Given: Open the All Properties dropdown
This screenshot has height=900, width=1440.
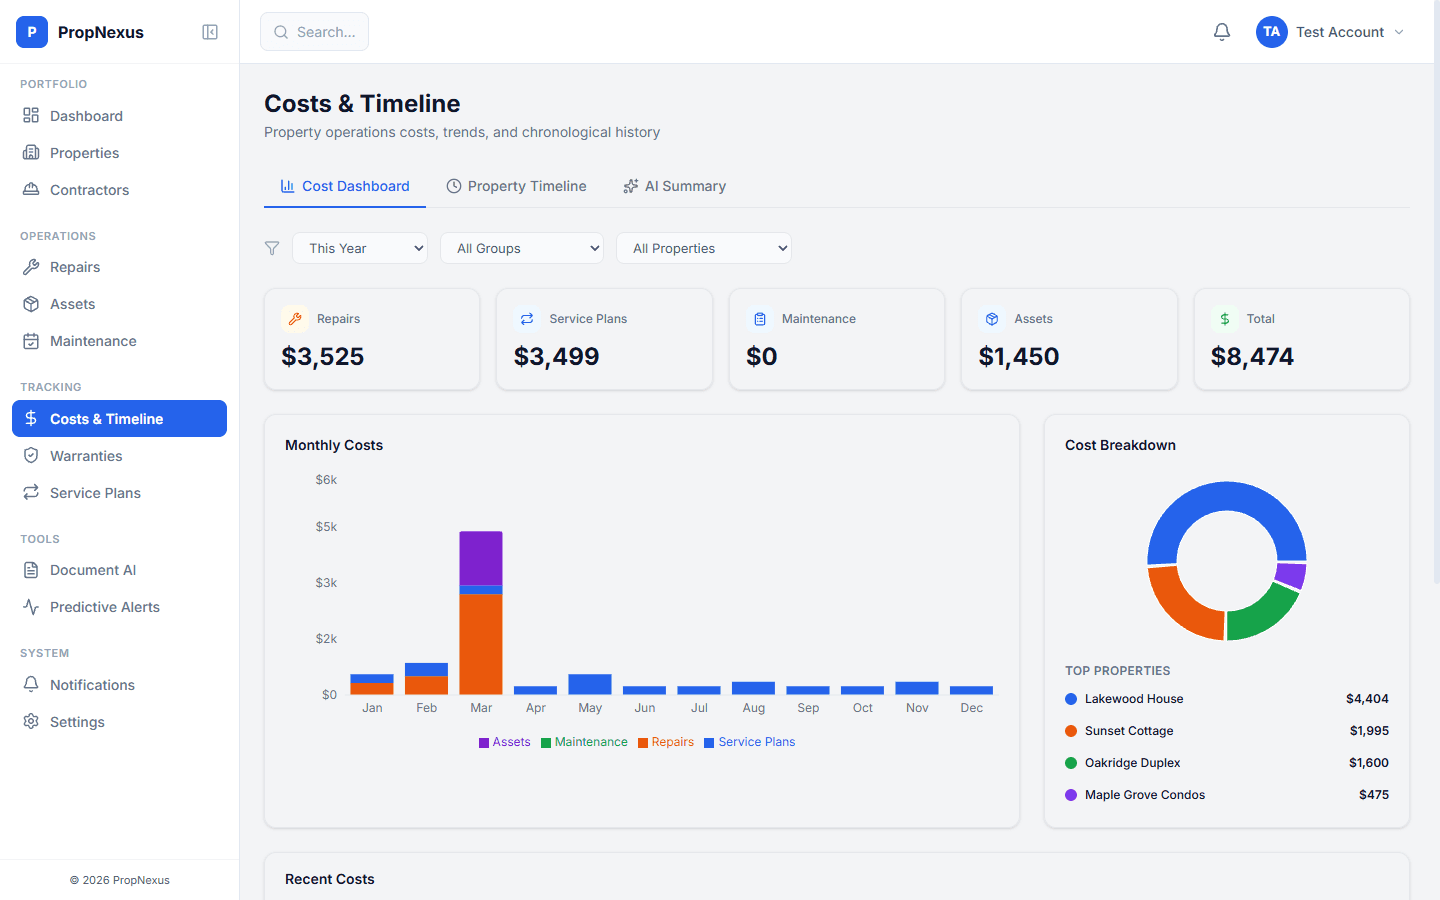Looking at the screenshot, I should point(703,248).
